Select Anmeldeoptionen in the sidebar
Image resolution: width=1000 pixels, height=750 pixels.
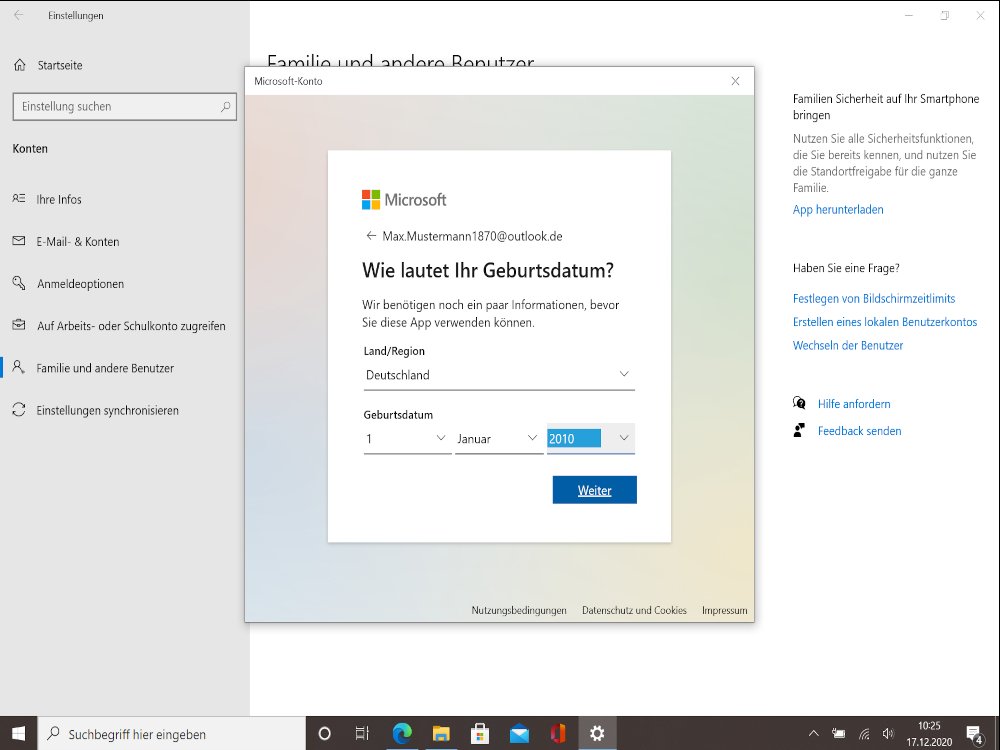click(80, 284)
